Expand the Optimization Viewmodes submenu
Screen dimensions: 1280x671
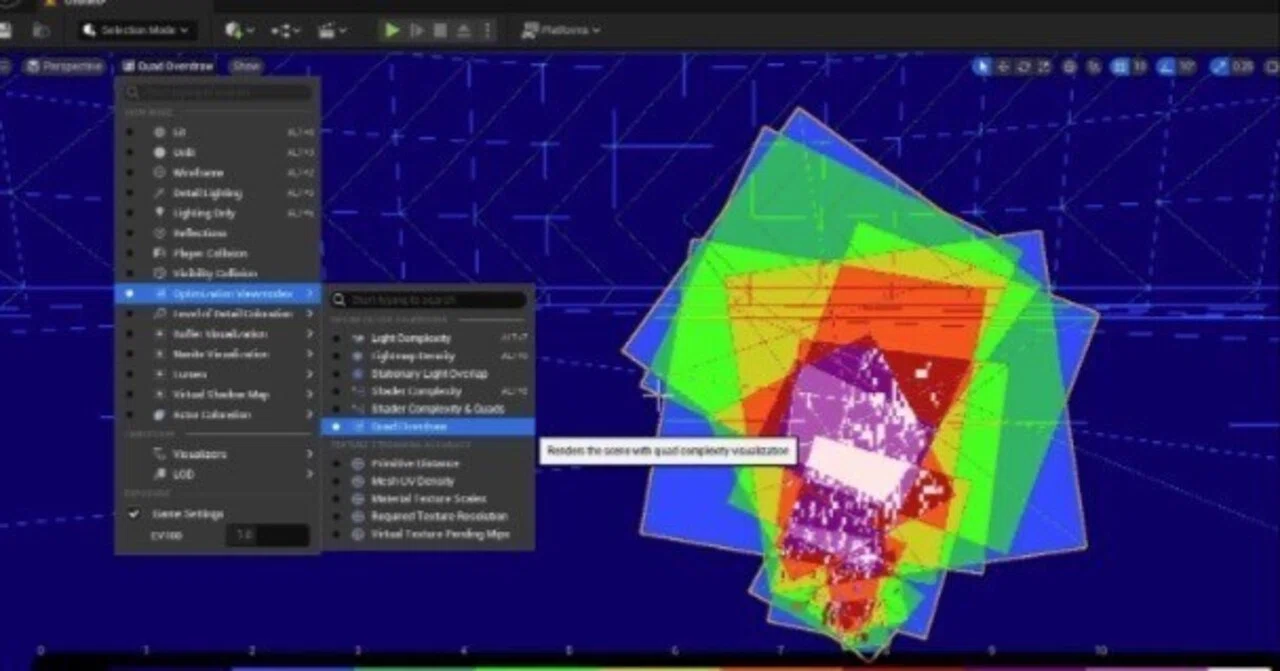217,294
